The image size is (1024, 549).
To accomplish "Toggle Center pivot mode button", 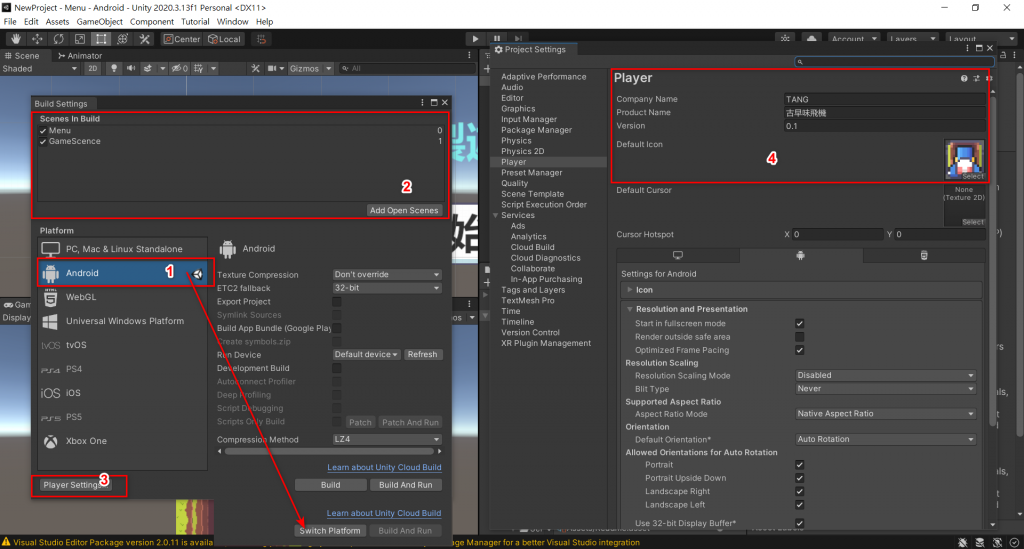I will point(182,39).
